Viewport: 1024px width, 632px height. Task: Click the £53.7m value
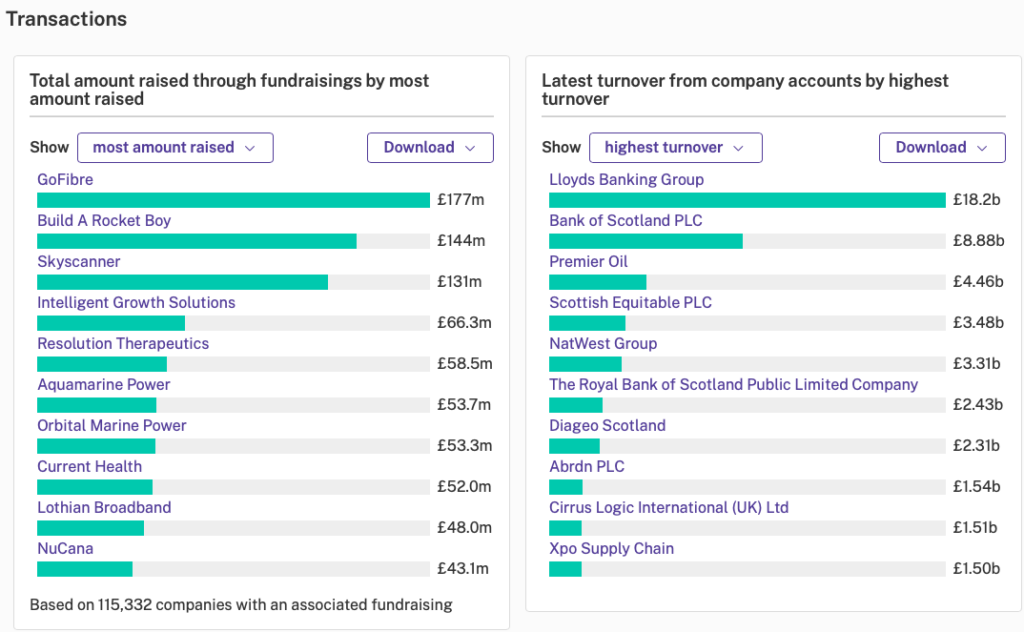(464, 405)
